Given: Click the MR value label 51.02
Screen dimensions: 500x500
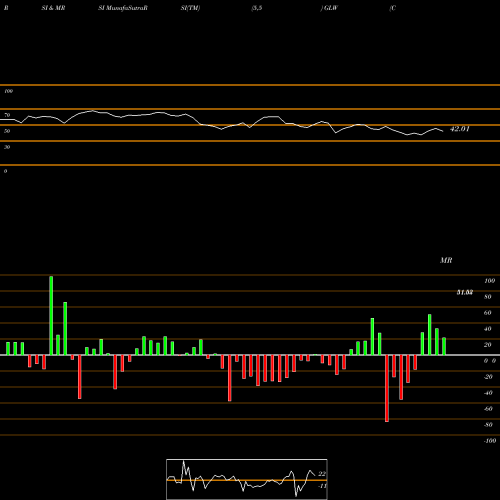Looking at the screenshot, I should coord(465,292).
